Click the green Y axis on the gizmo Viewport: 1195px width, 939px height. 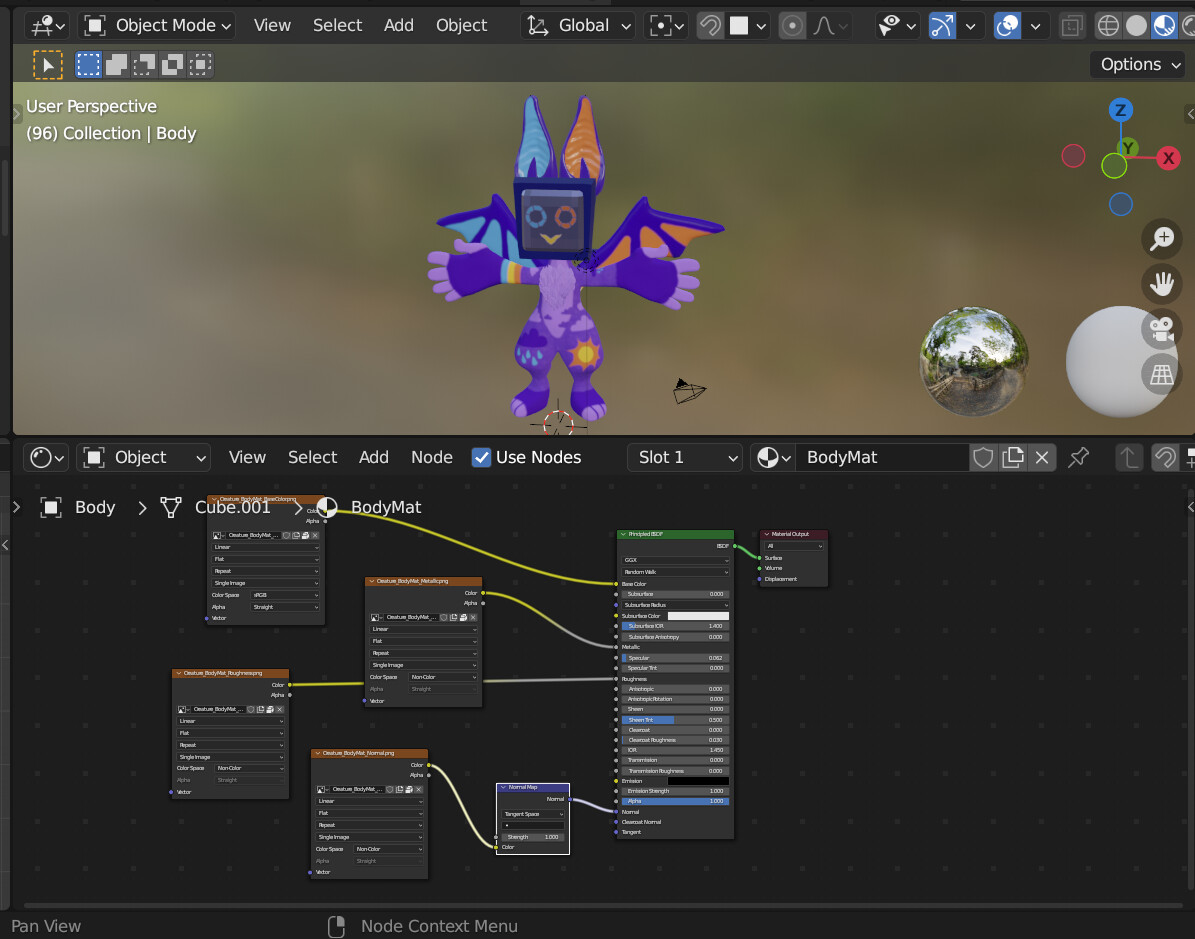pyautogui.click(x=1128, y=147)
